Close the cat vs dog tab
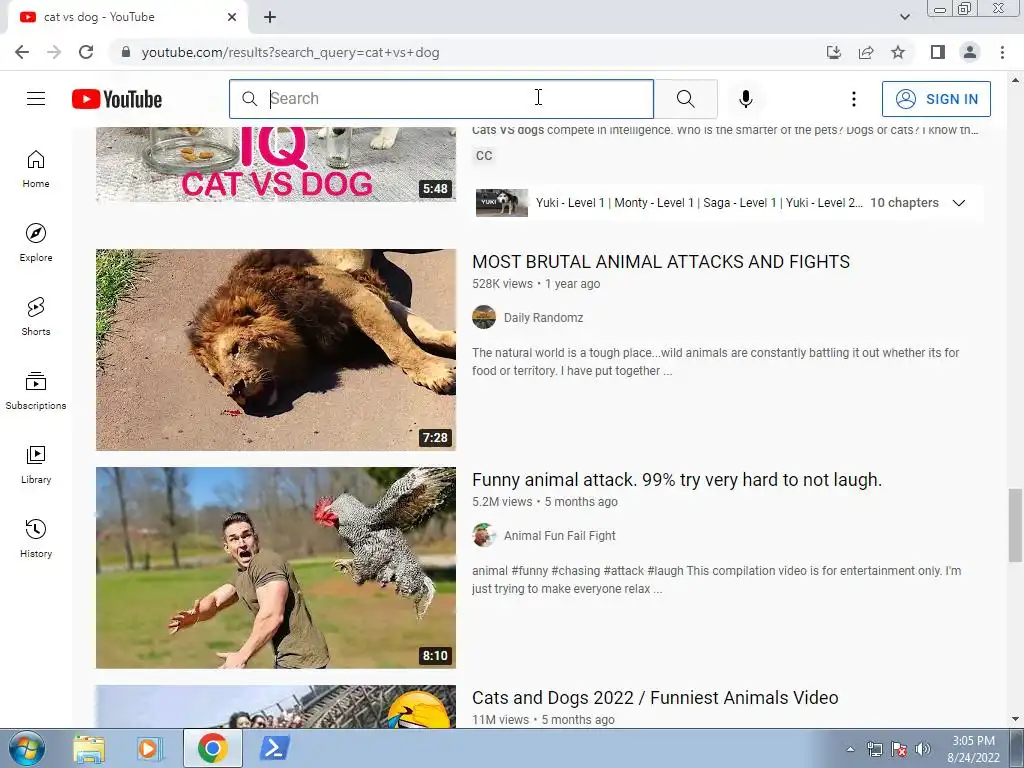The image size is (1024, 768). click(232, 17)
